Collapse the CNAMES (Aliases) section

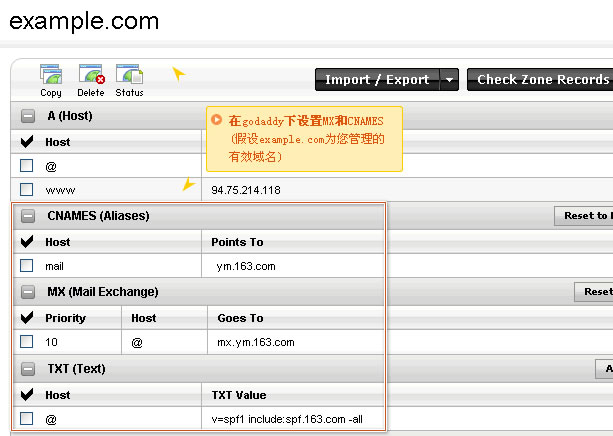click(x=28, y=216)
